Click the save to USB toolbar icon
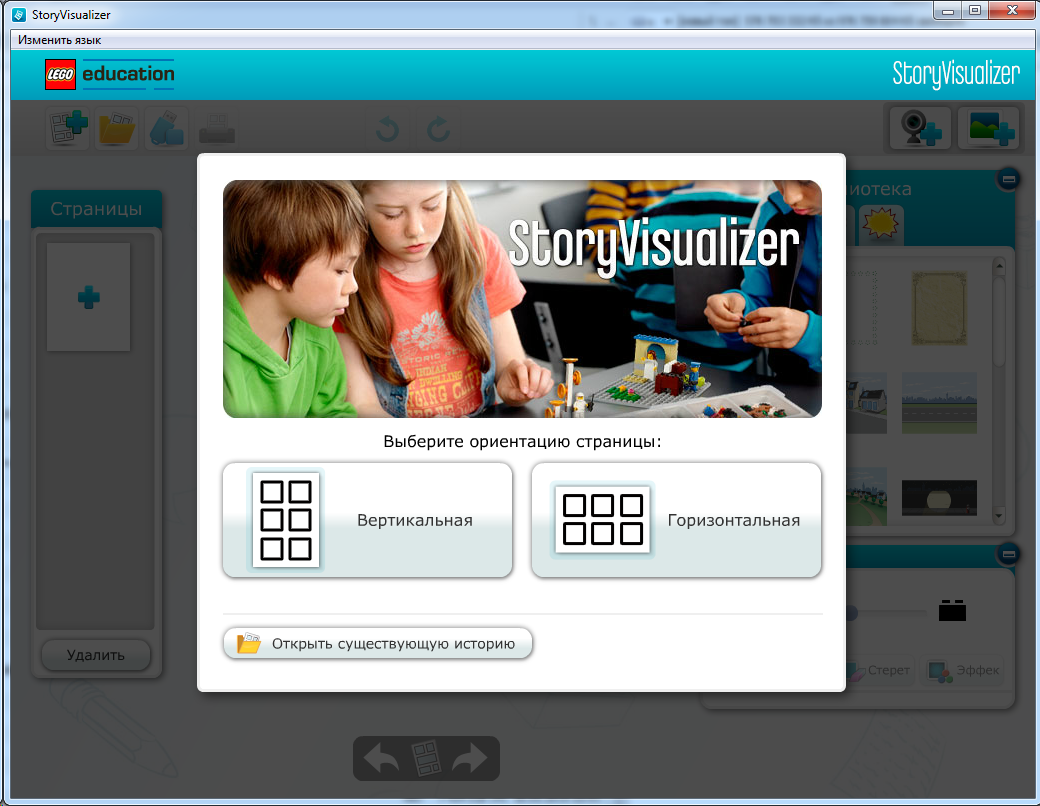The height and width of the screenshot is (806, 1040). pyautogui.click(x=166, y=128)
